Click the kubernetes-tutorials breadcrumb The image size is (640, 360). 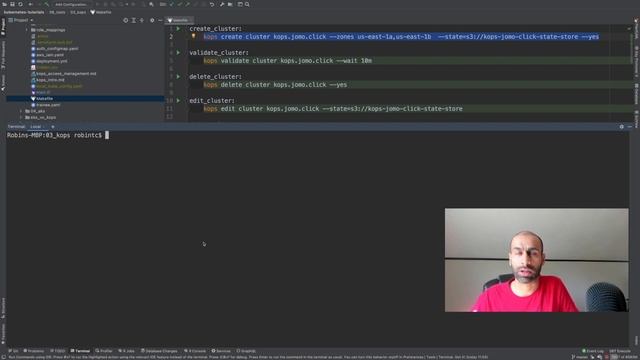click(x=24, y=12)
